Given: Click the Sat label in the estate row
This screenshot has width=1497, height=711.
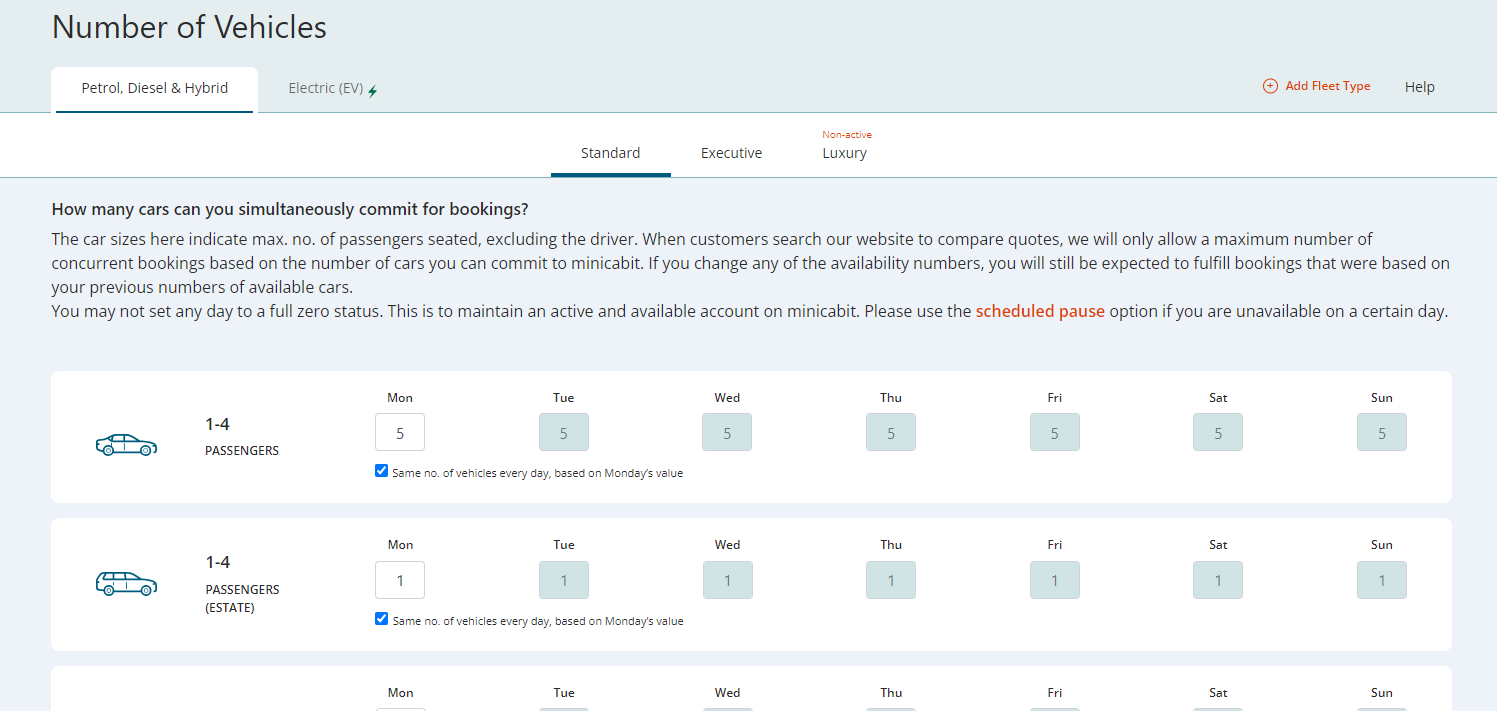Looking at the screenshot, I should coord(1218,545).
